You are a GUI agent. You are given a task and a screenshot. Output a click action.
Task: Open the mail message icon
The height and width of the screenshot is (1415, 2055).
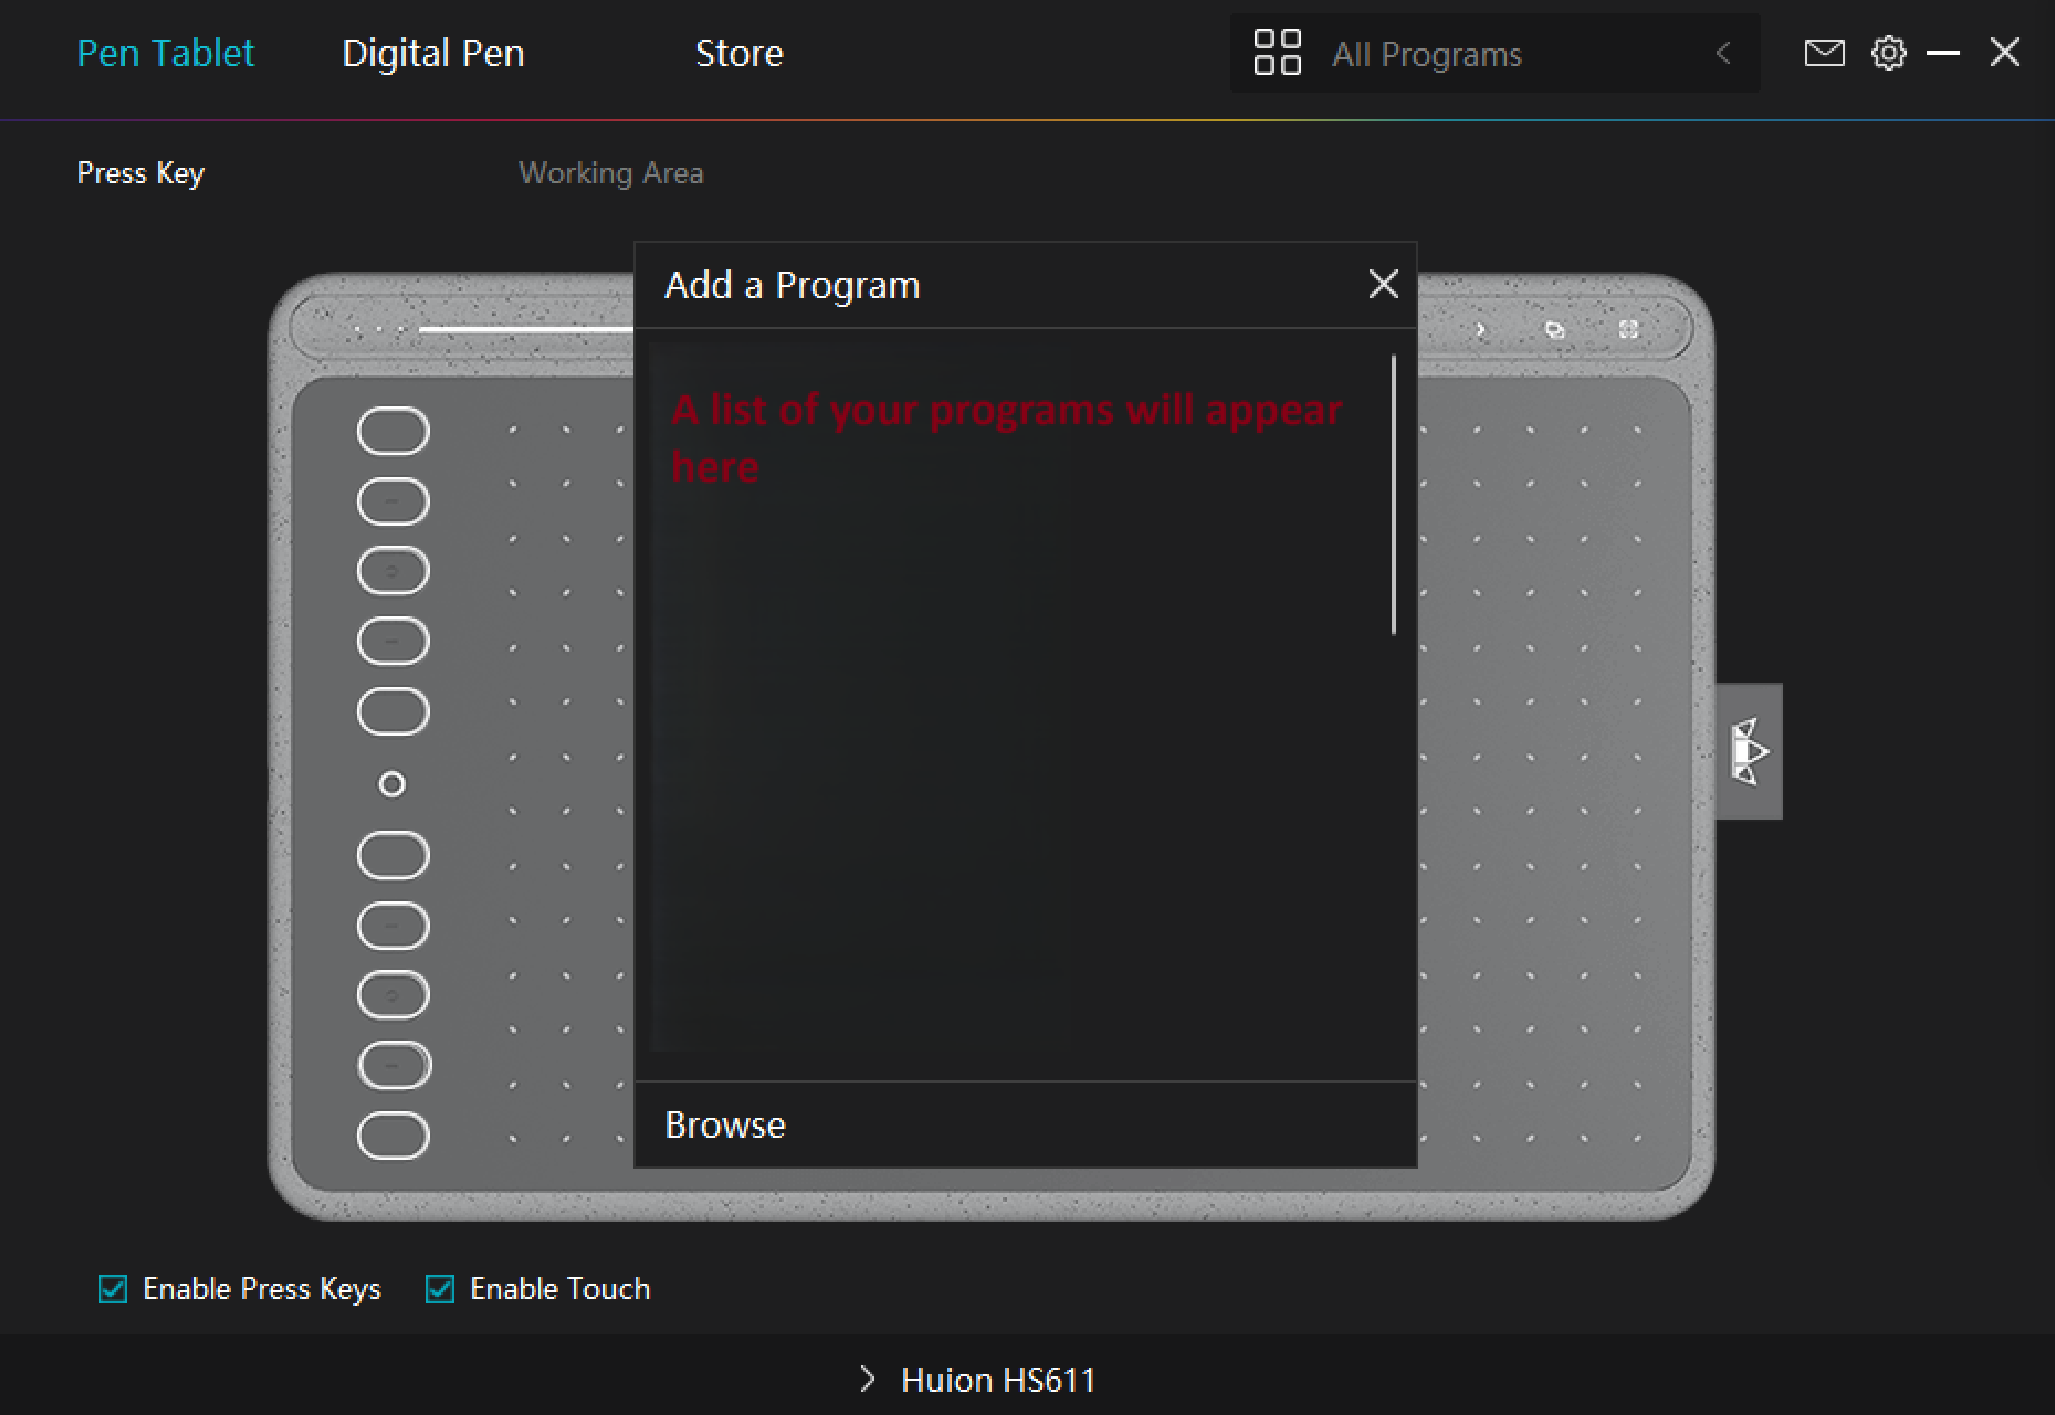click(x=1823, y=53)
